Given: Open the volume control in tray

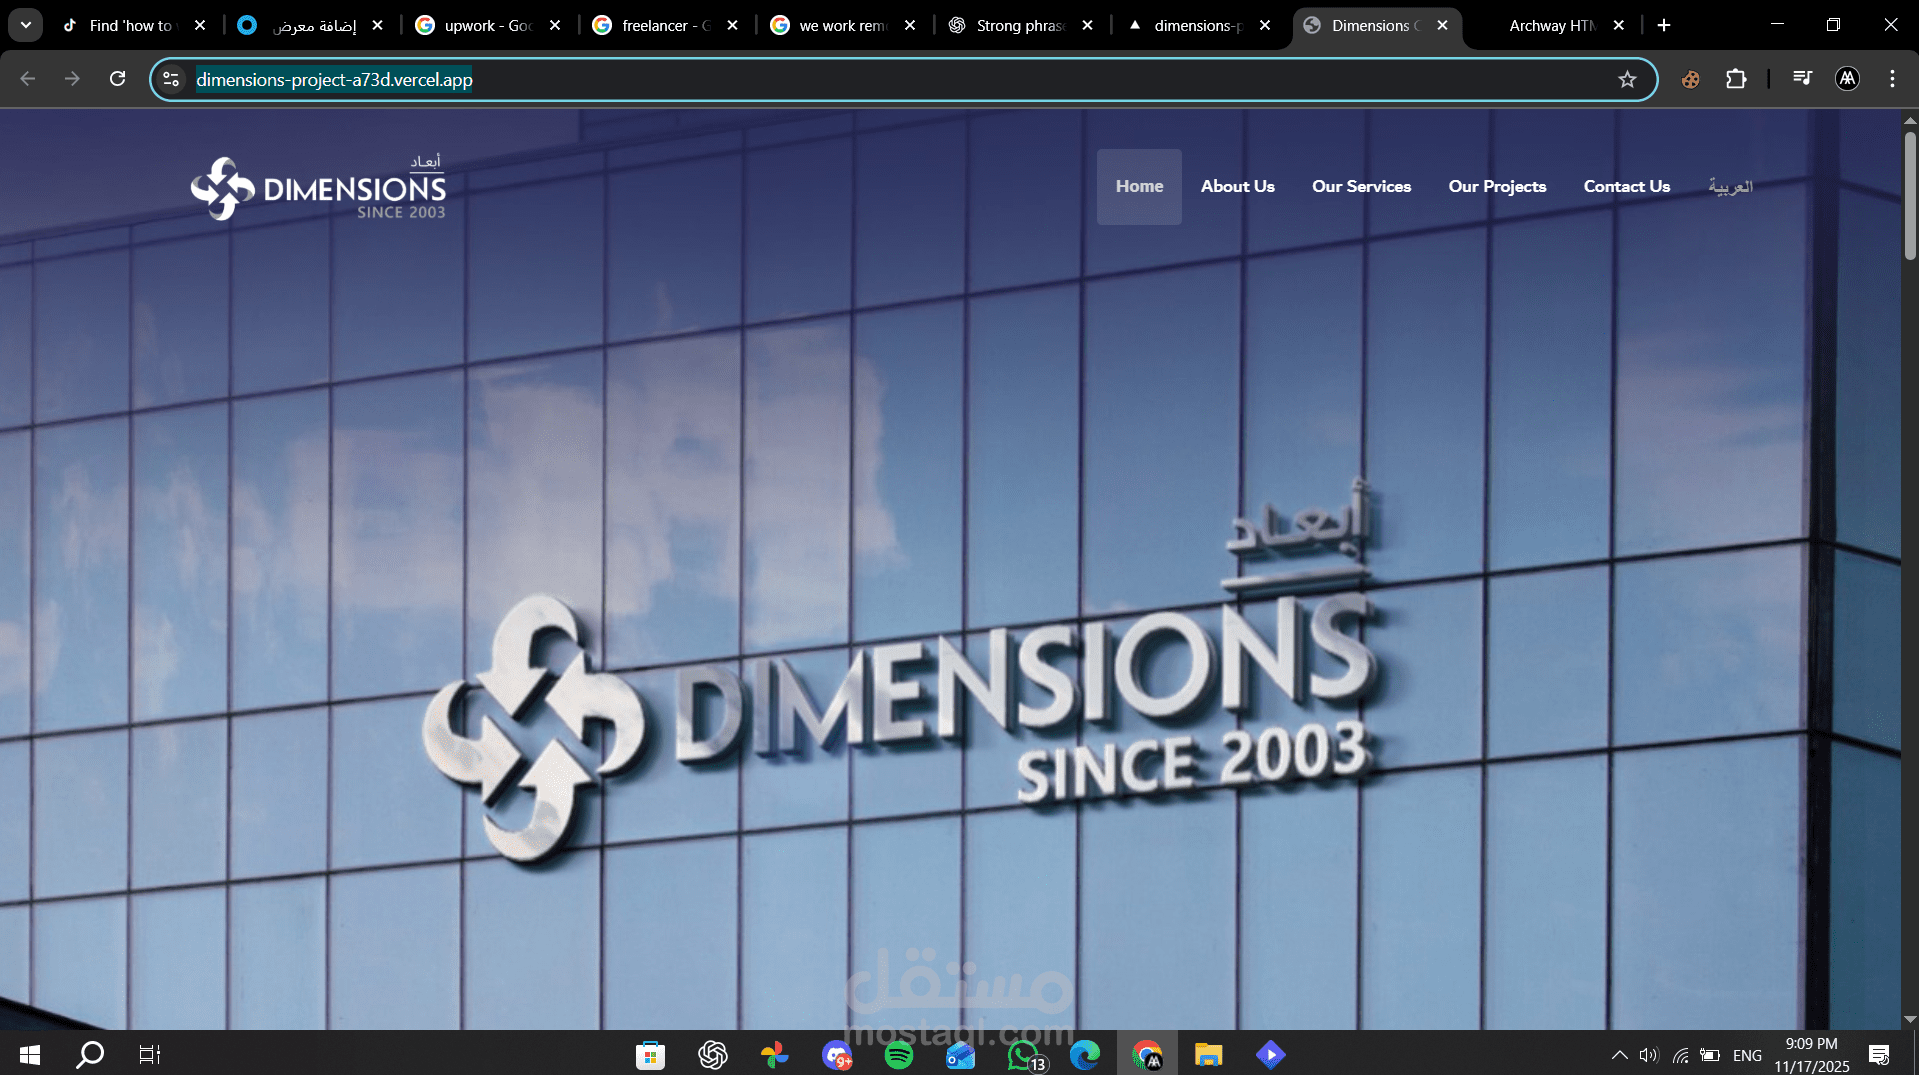Looking at the screenshot, I should (1648, 1054).
